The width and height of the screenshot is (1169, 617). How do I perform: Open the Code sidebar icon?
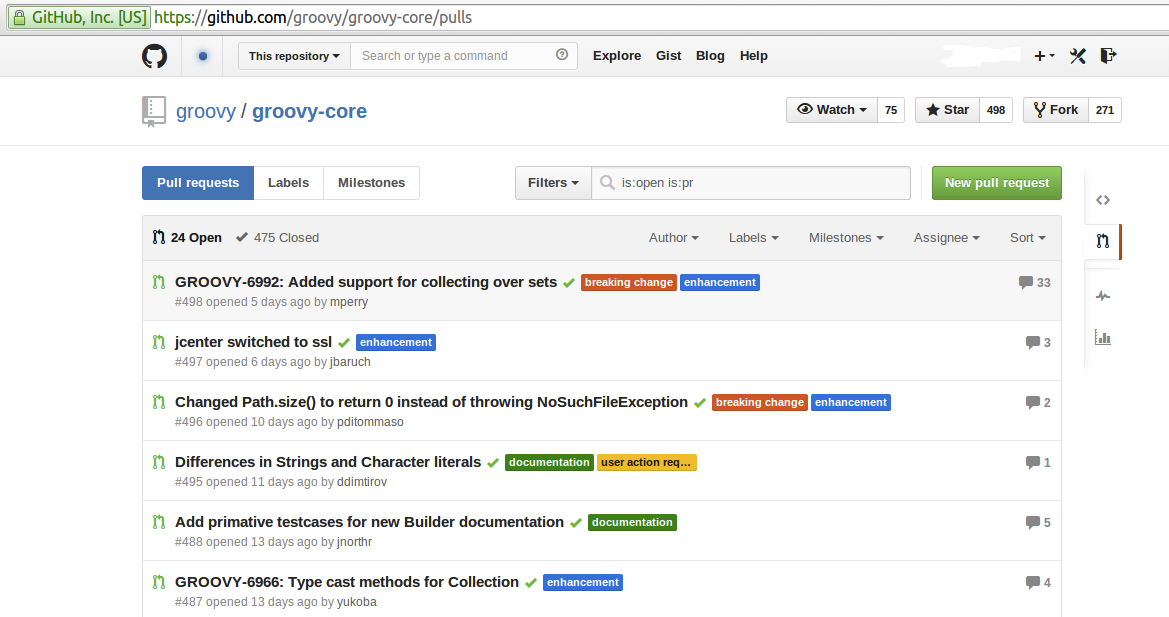point(1103,200)
